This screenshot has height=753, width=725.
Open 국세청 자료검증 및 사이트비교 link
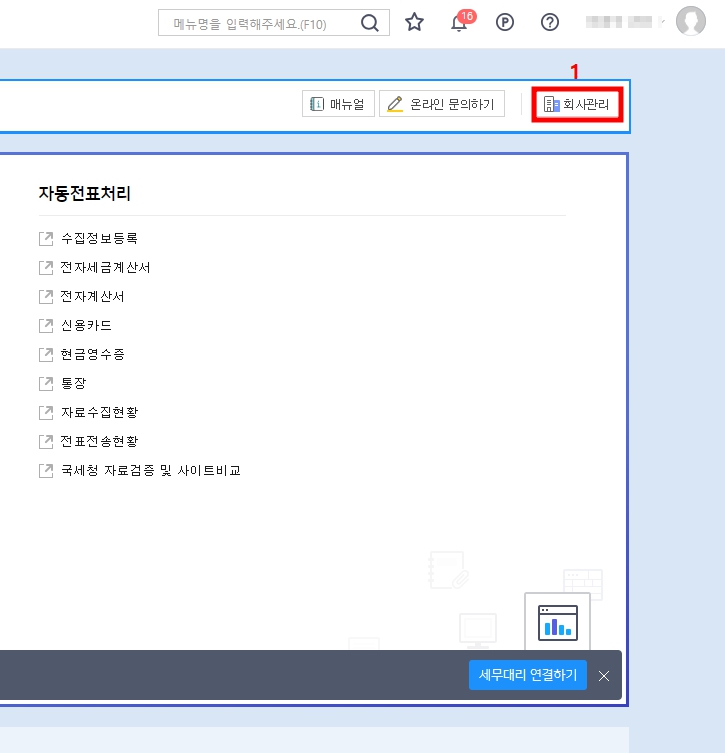click(x=151, y=470)
